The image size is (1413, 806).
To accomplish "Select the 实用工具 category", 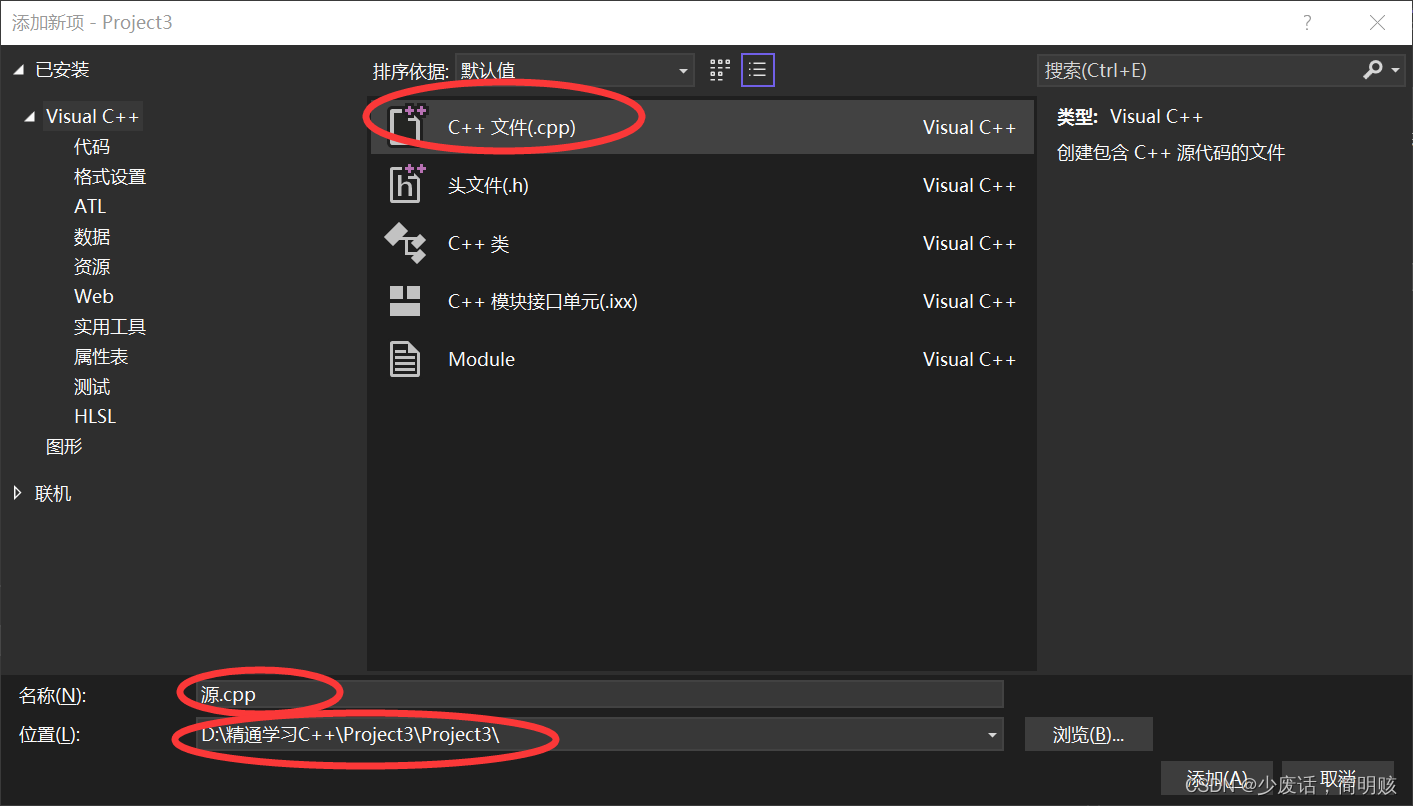I will coord(110,327).
